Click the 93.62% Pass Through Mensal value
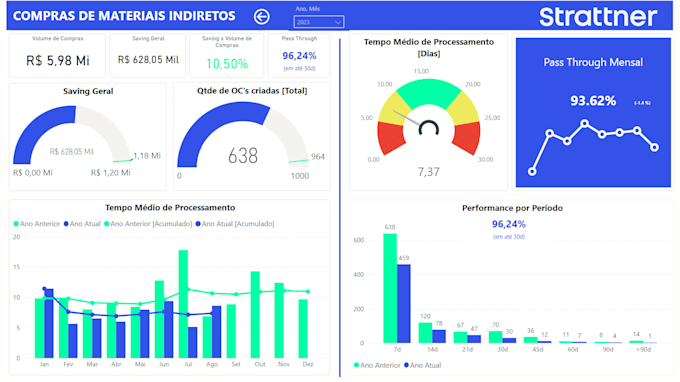The height and width of the screenshot is (382, 680). click(x=593, y=101)
